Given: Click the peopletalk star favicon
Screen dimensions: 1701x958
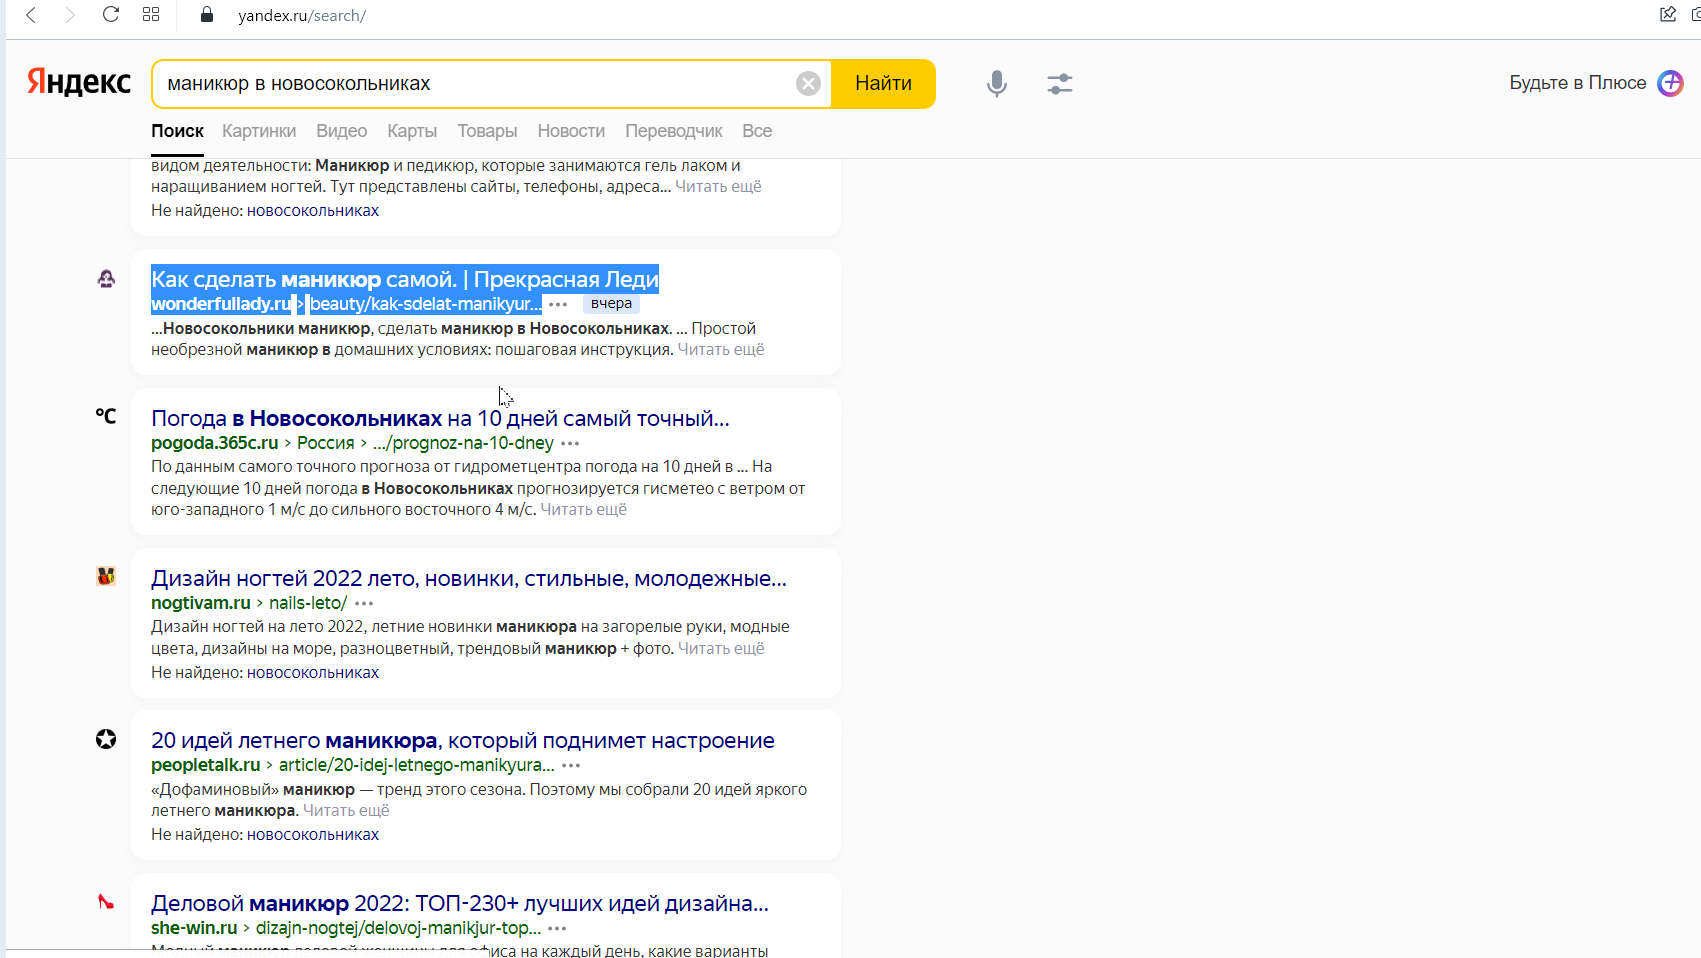Looking at the screenshot, I should [106, 739].
